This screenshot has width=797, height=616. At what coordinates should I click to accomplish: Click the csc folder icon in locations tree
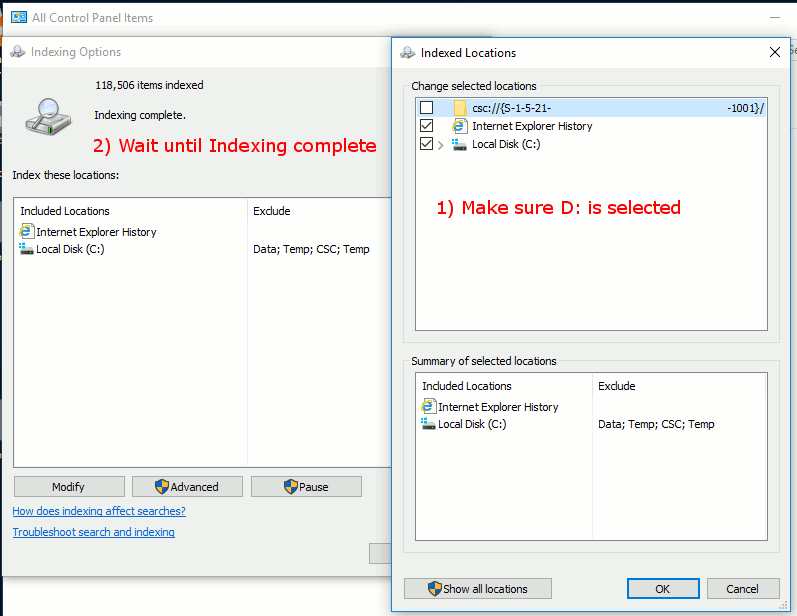tap(459, 108)
